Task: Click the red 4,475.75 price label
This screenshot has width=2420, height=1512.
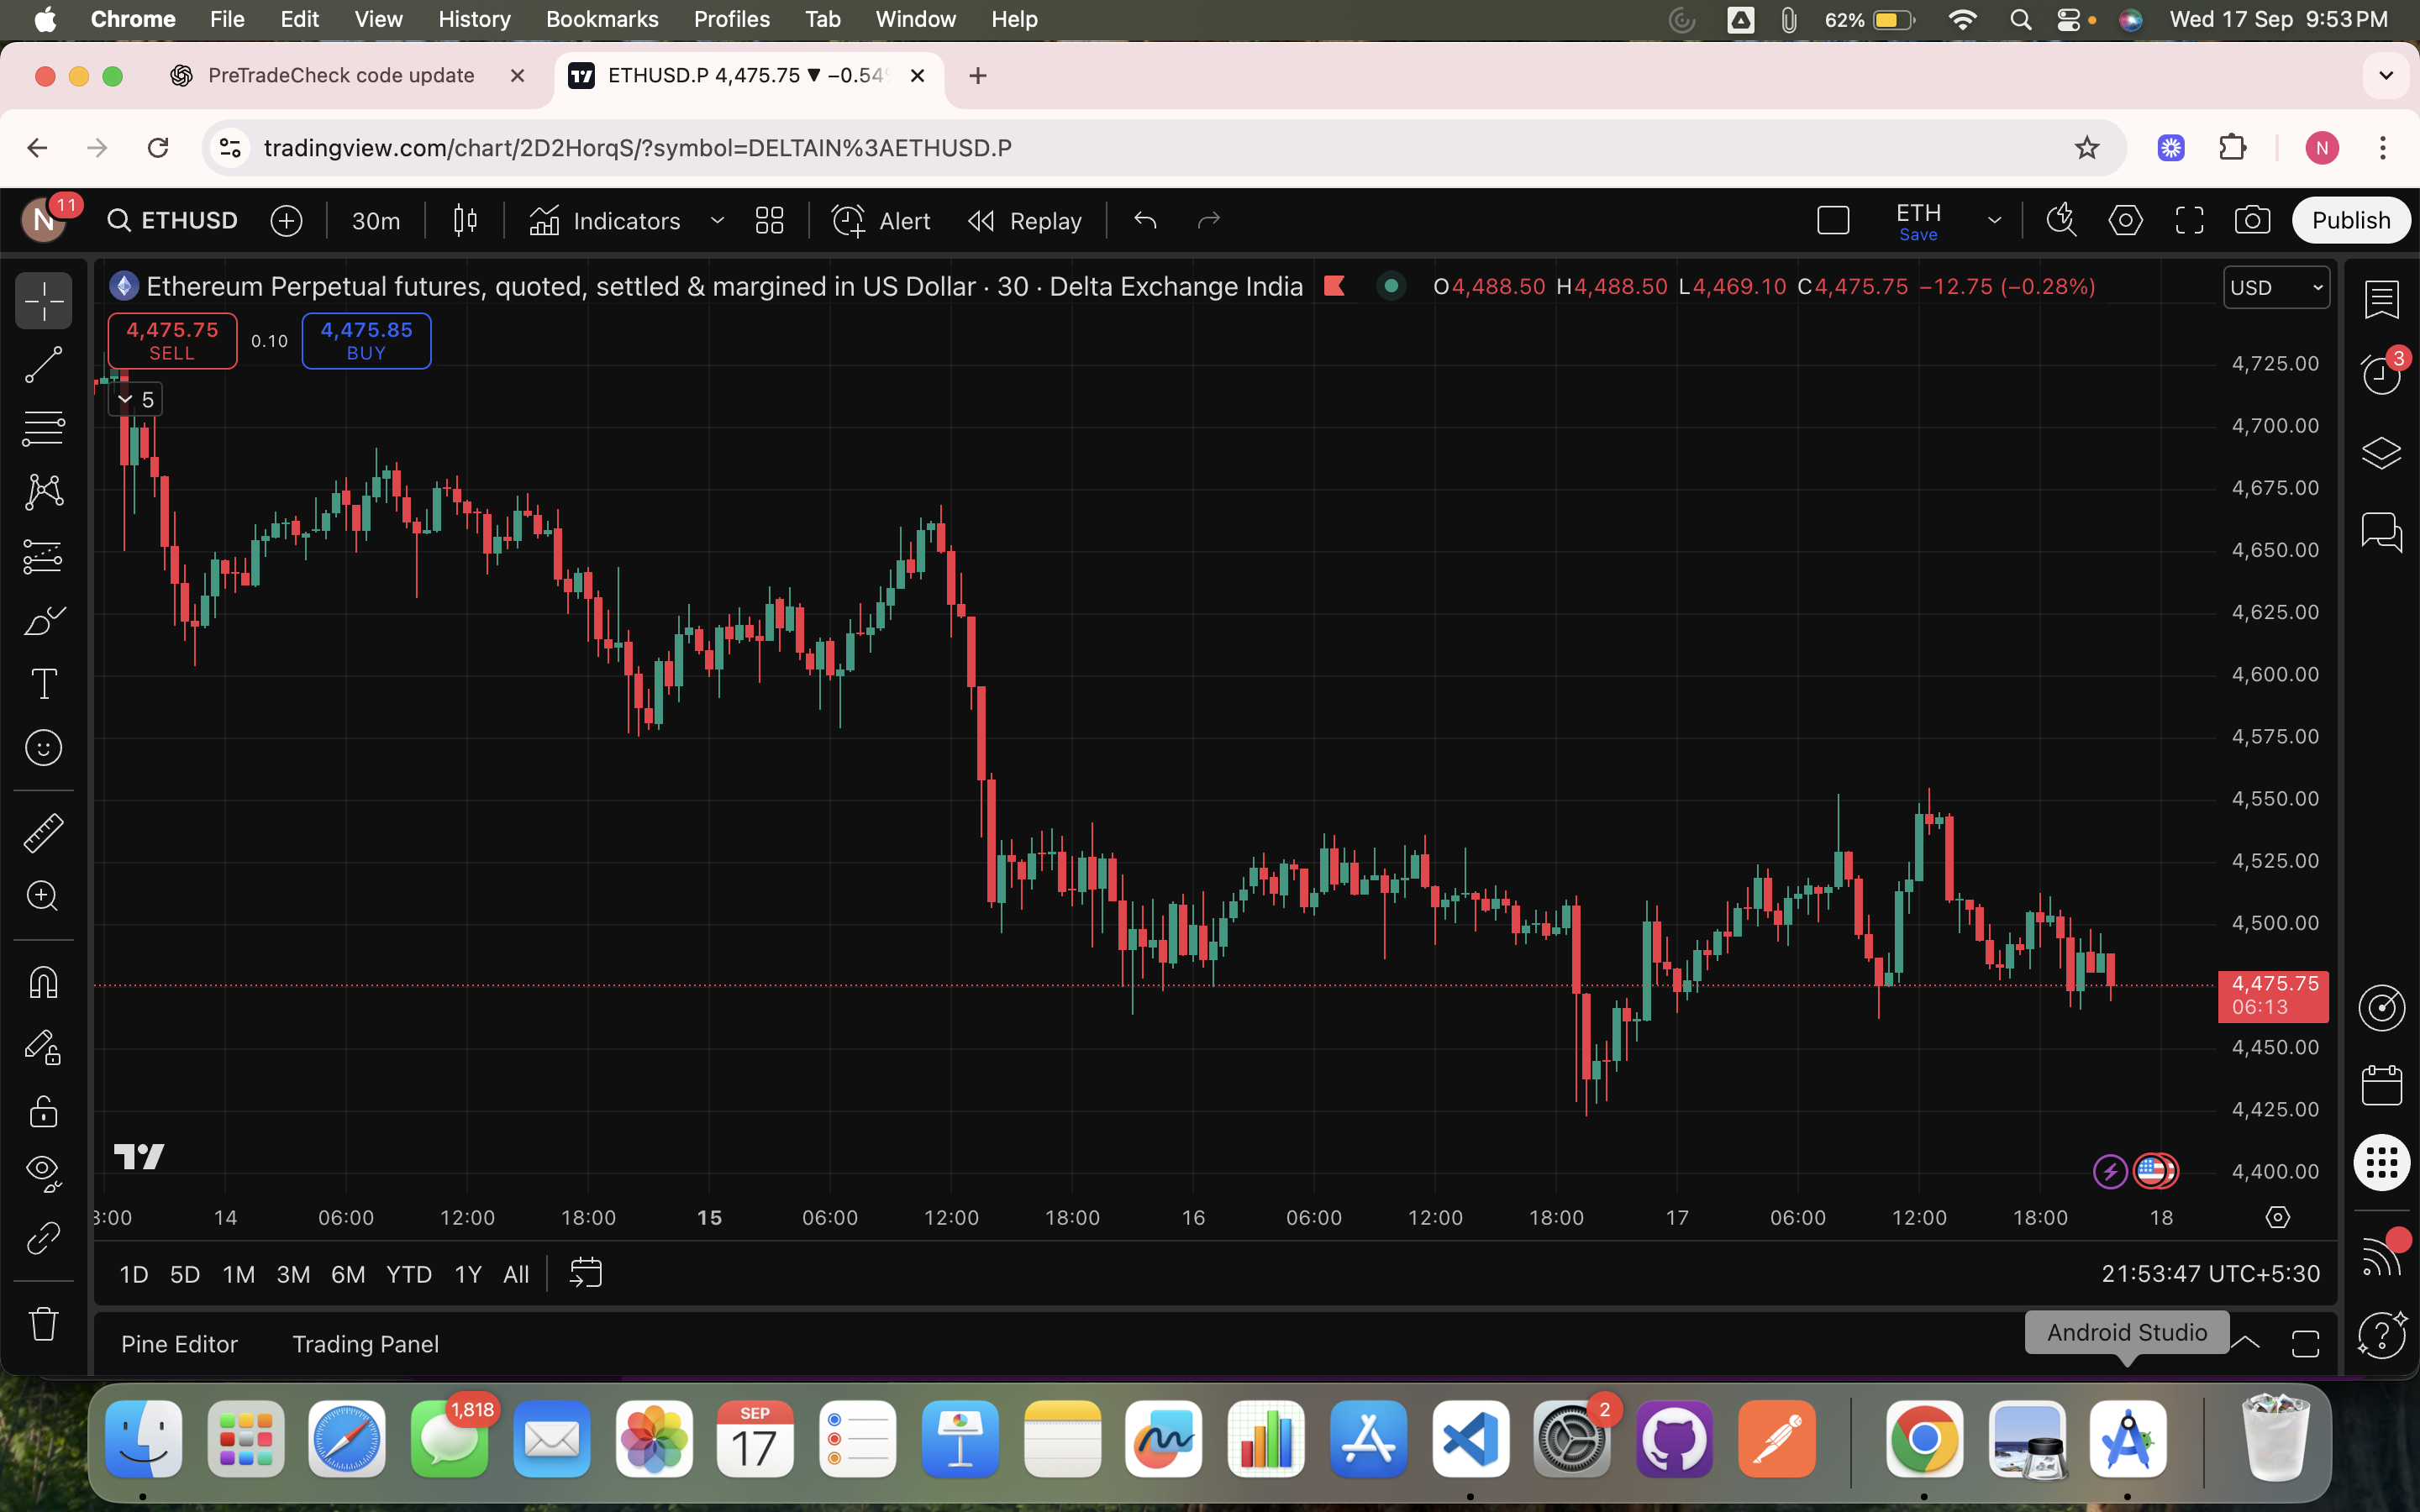Action: tap(2273, 996)
